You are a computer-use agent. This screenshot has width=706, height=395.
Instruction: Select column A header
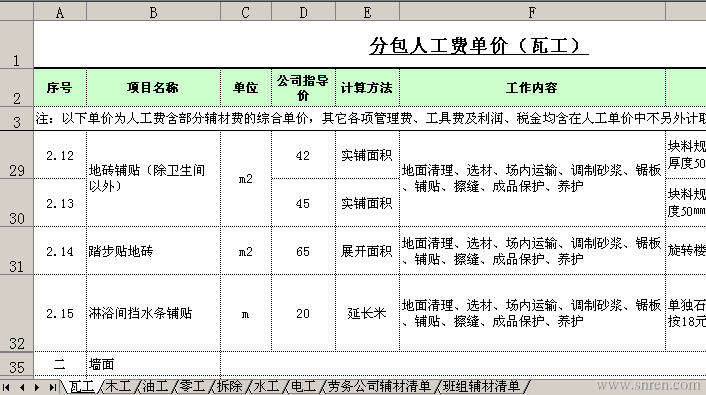coord(60,13)
